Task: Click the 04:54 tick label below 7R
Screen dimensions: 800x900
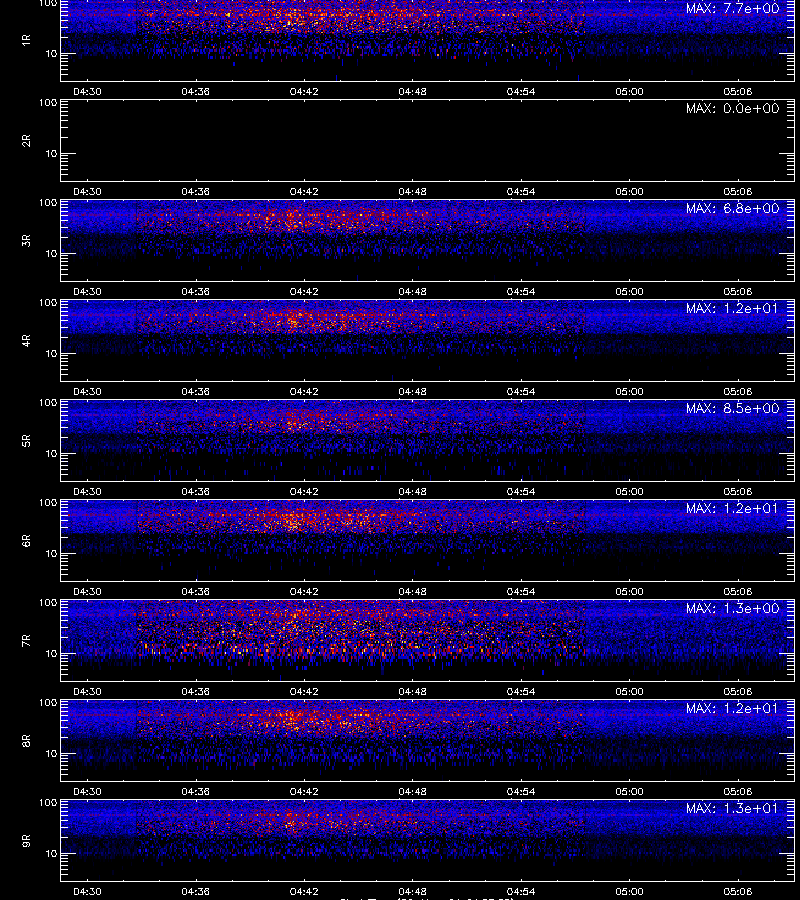Action: (521, 692)
